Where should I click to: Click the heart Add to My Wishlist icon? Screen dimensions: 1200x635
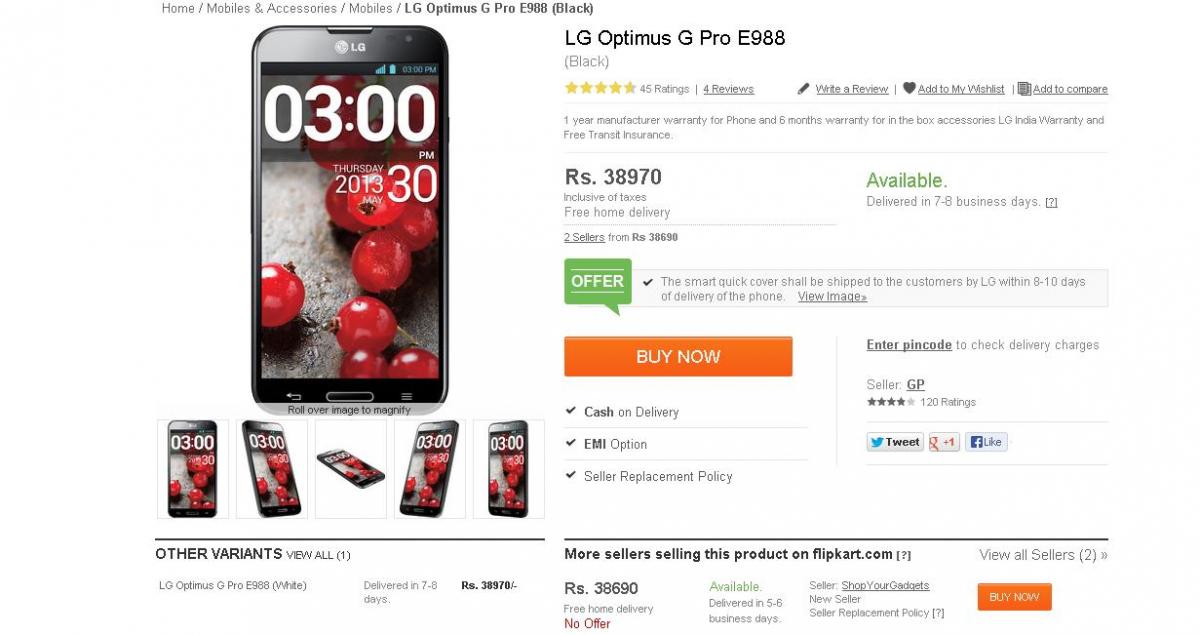click(909, 88)
